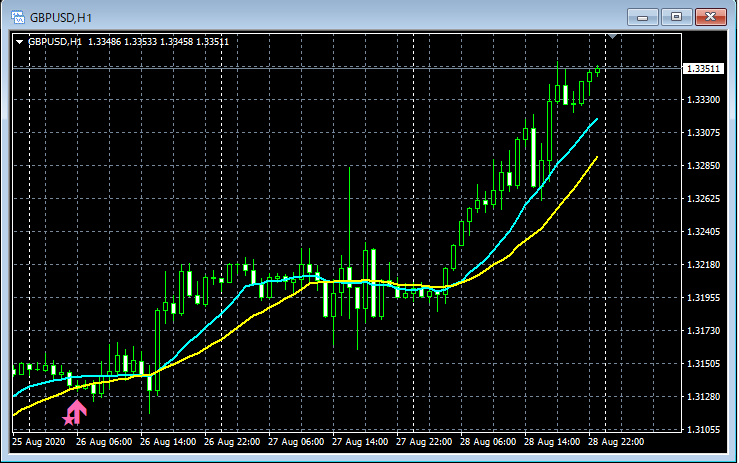The image size is (739, 463).
Task: Minimize the GBPUSD,H1 chart window
Action: [642, 17]
